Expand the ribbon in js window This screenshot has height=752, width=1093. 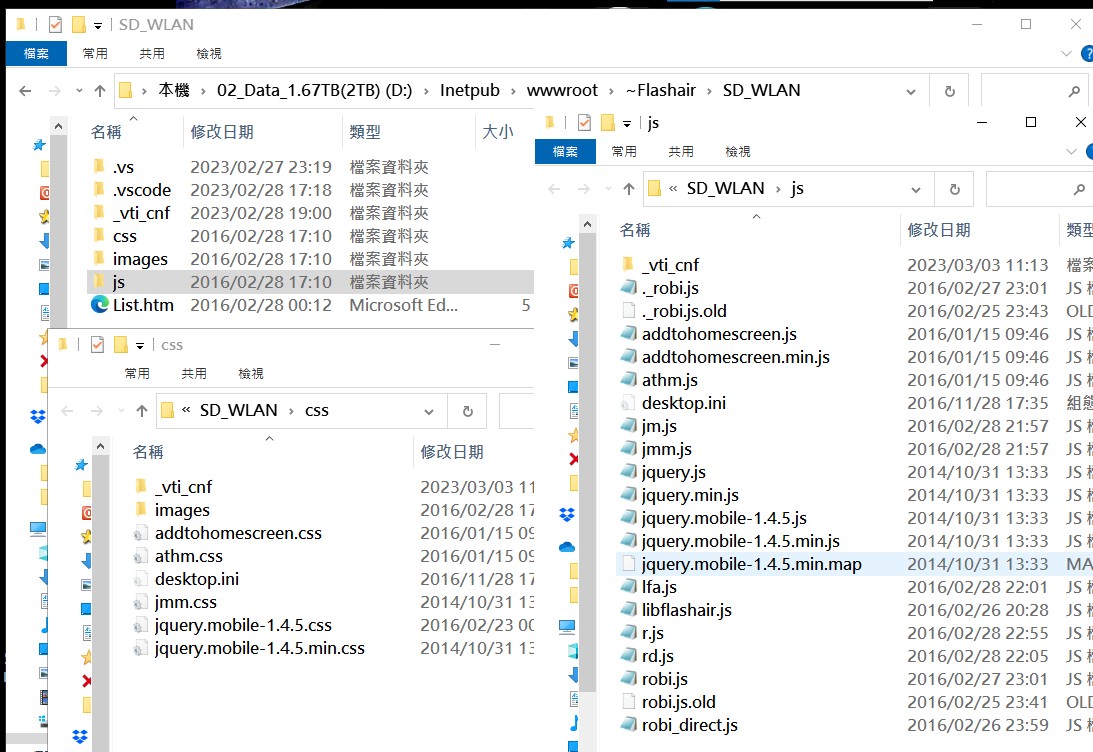click(x=1071, y=151)
